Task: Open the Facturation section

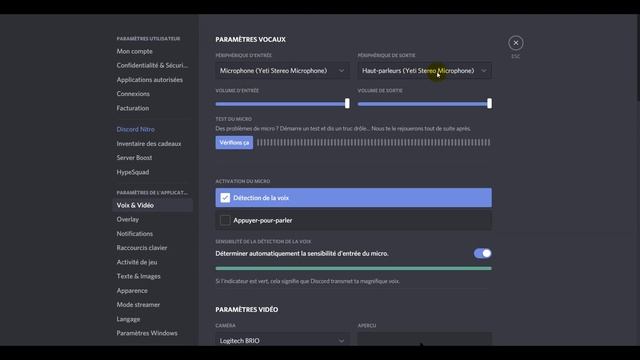Action: tap(133, 108)
